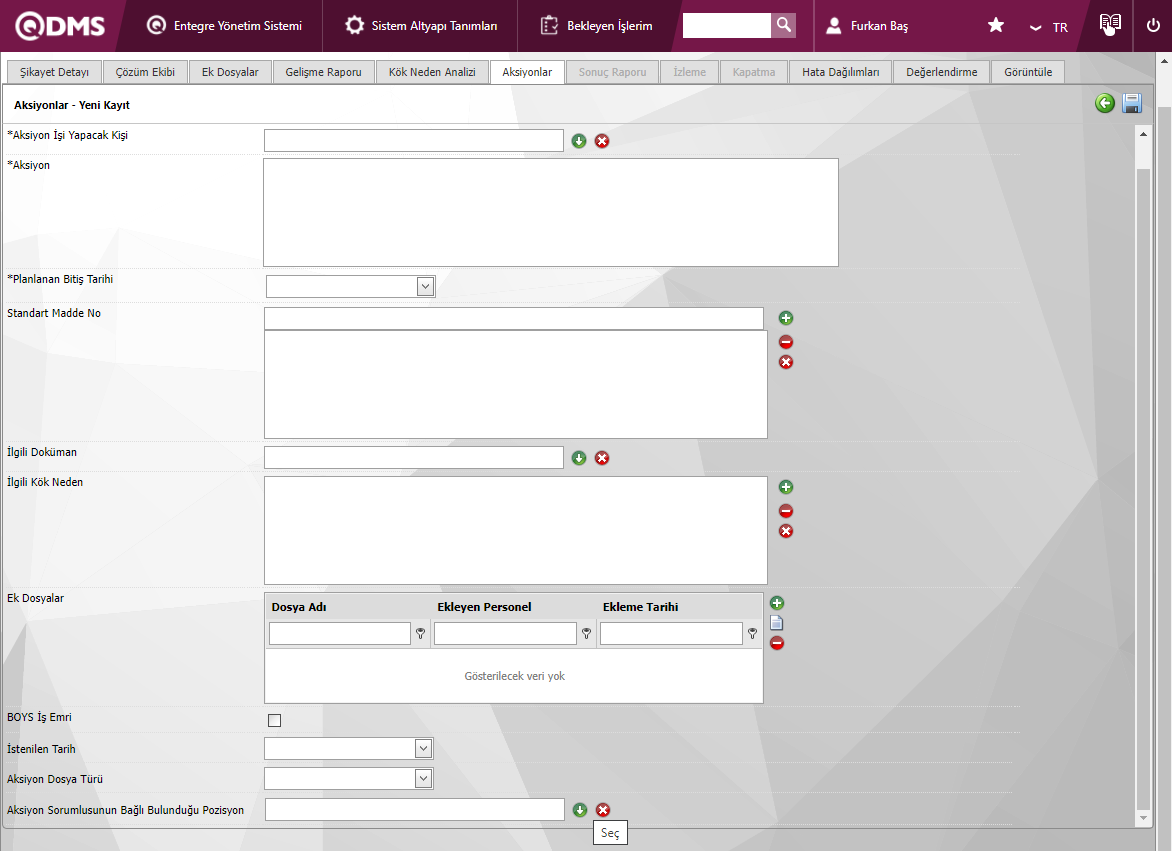Click the power logout icon
This screenshot has width=1172, height=851.
point(1153,25)
